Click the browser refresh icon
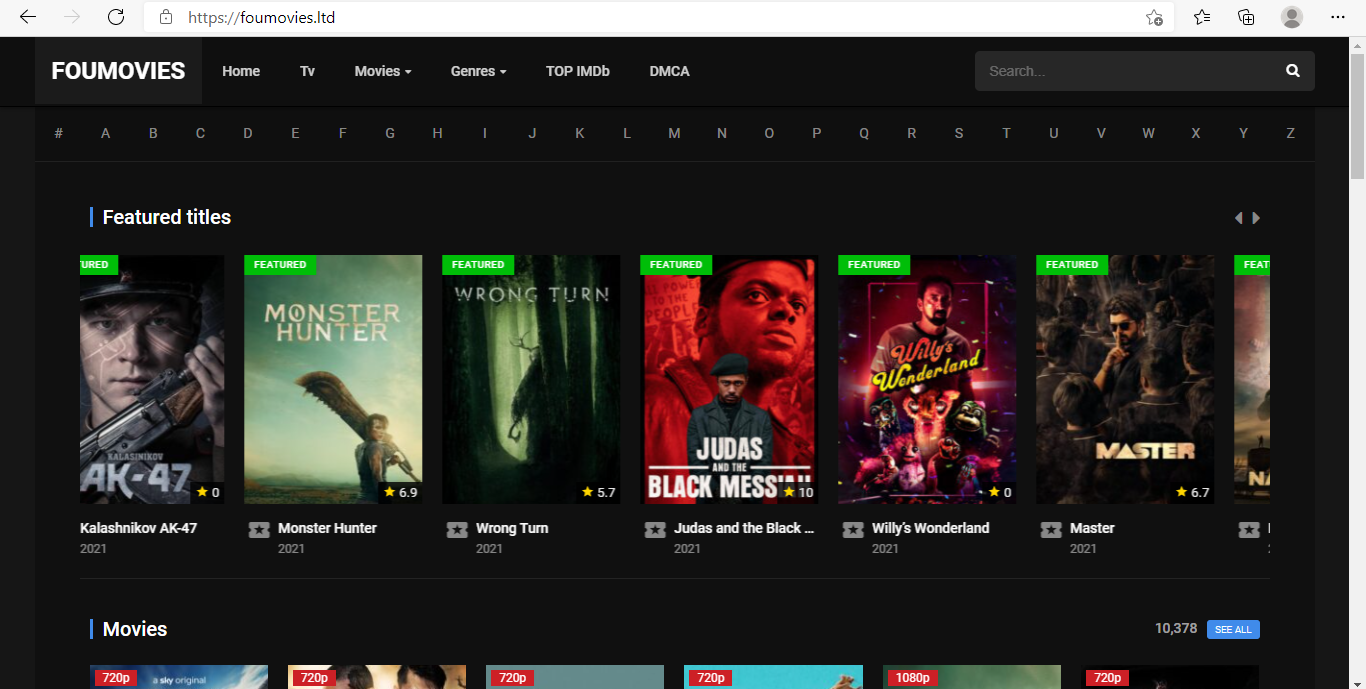The image size is (1366, 689). pos(116,17)
